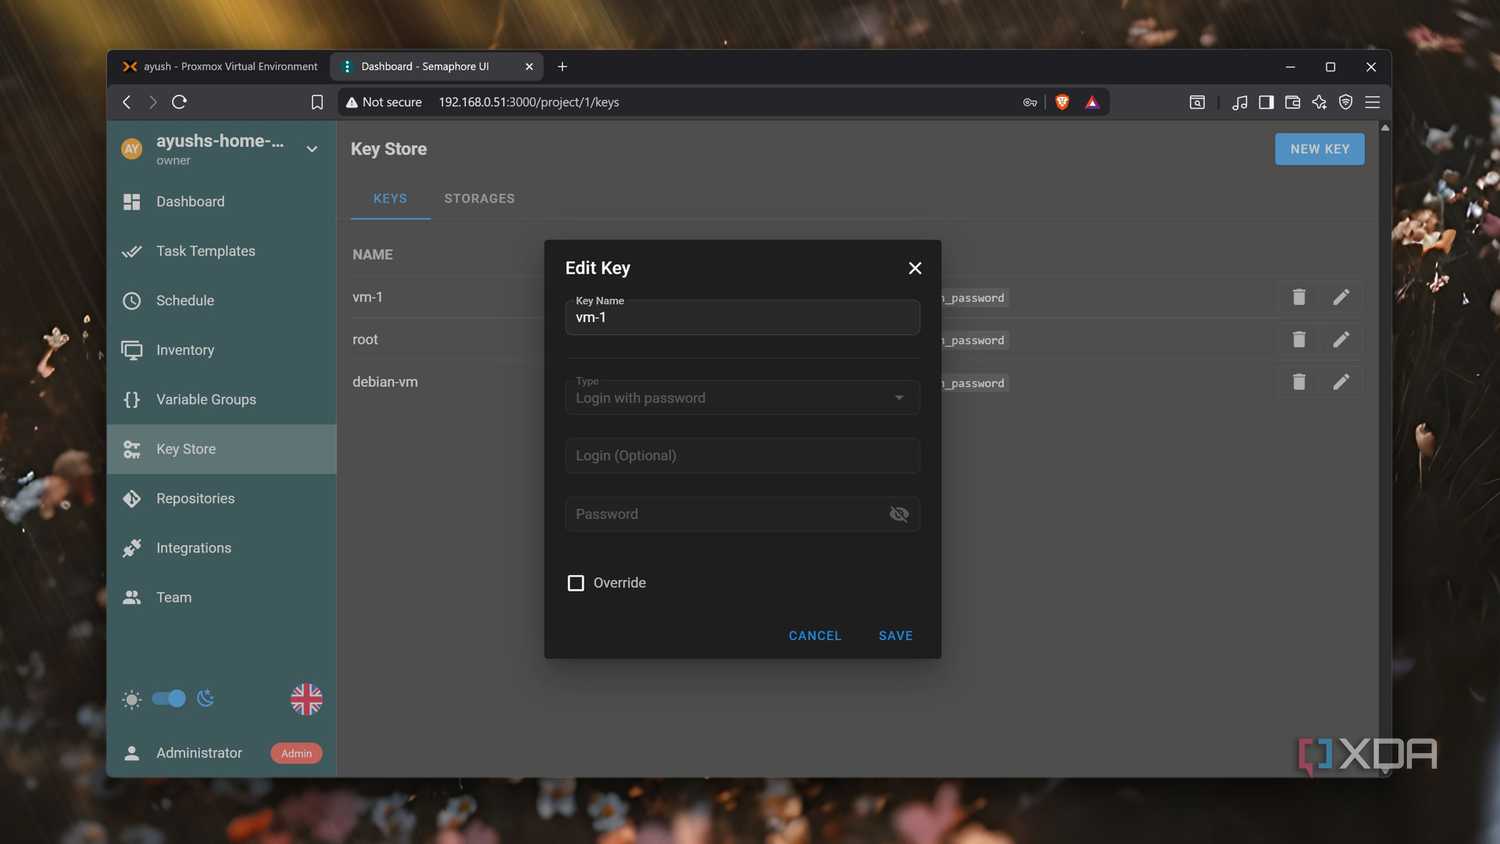The image size is (1500, 844).
Task: Bookmark this page with bookmark icon
Action: 317,102
